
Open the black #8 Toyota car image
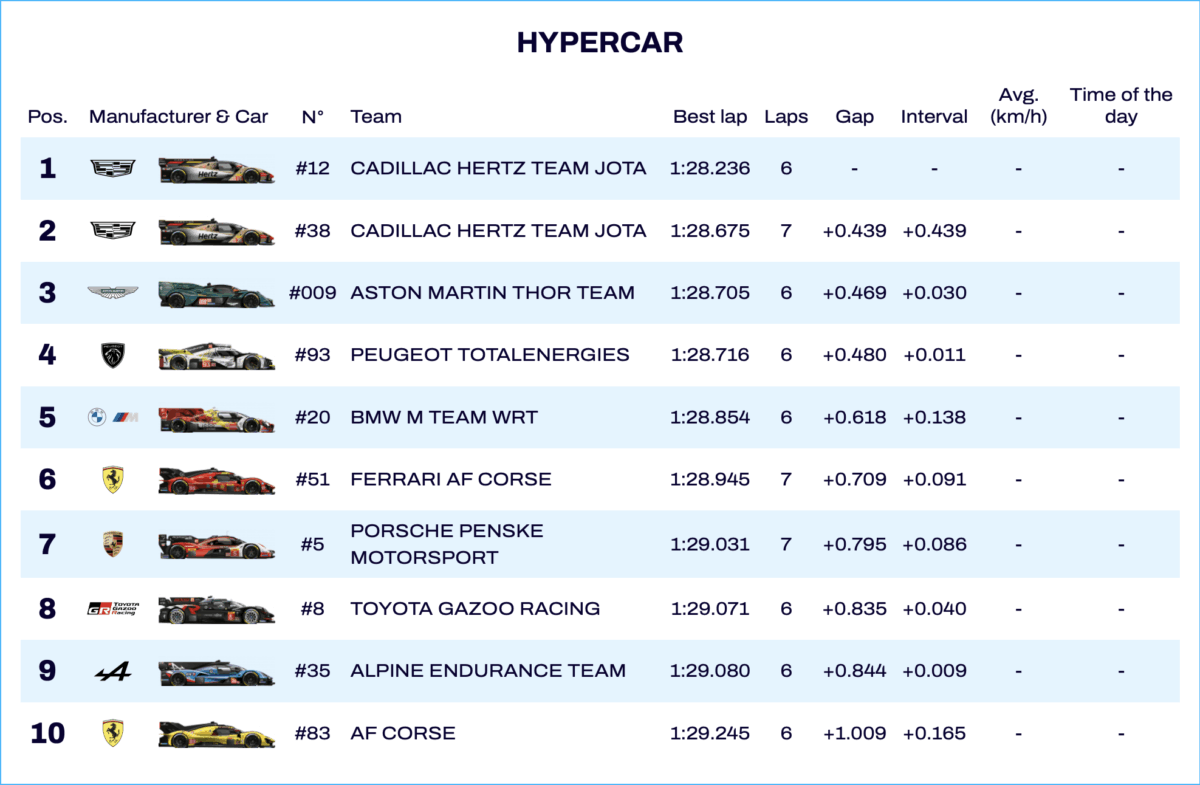[x=216, y=609]
